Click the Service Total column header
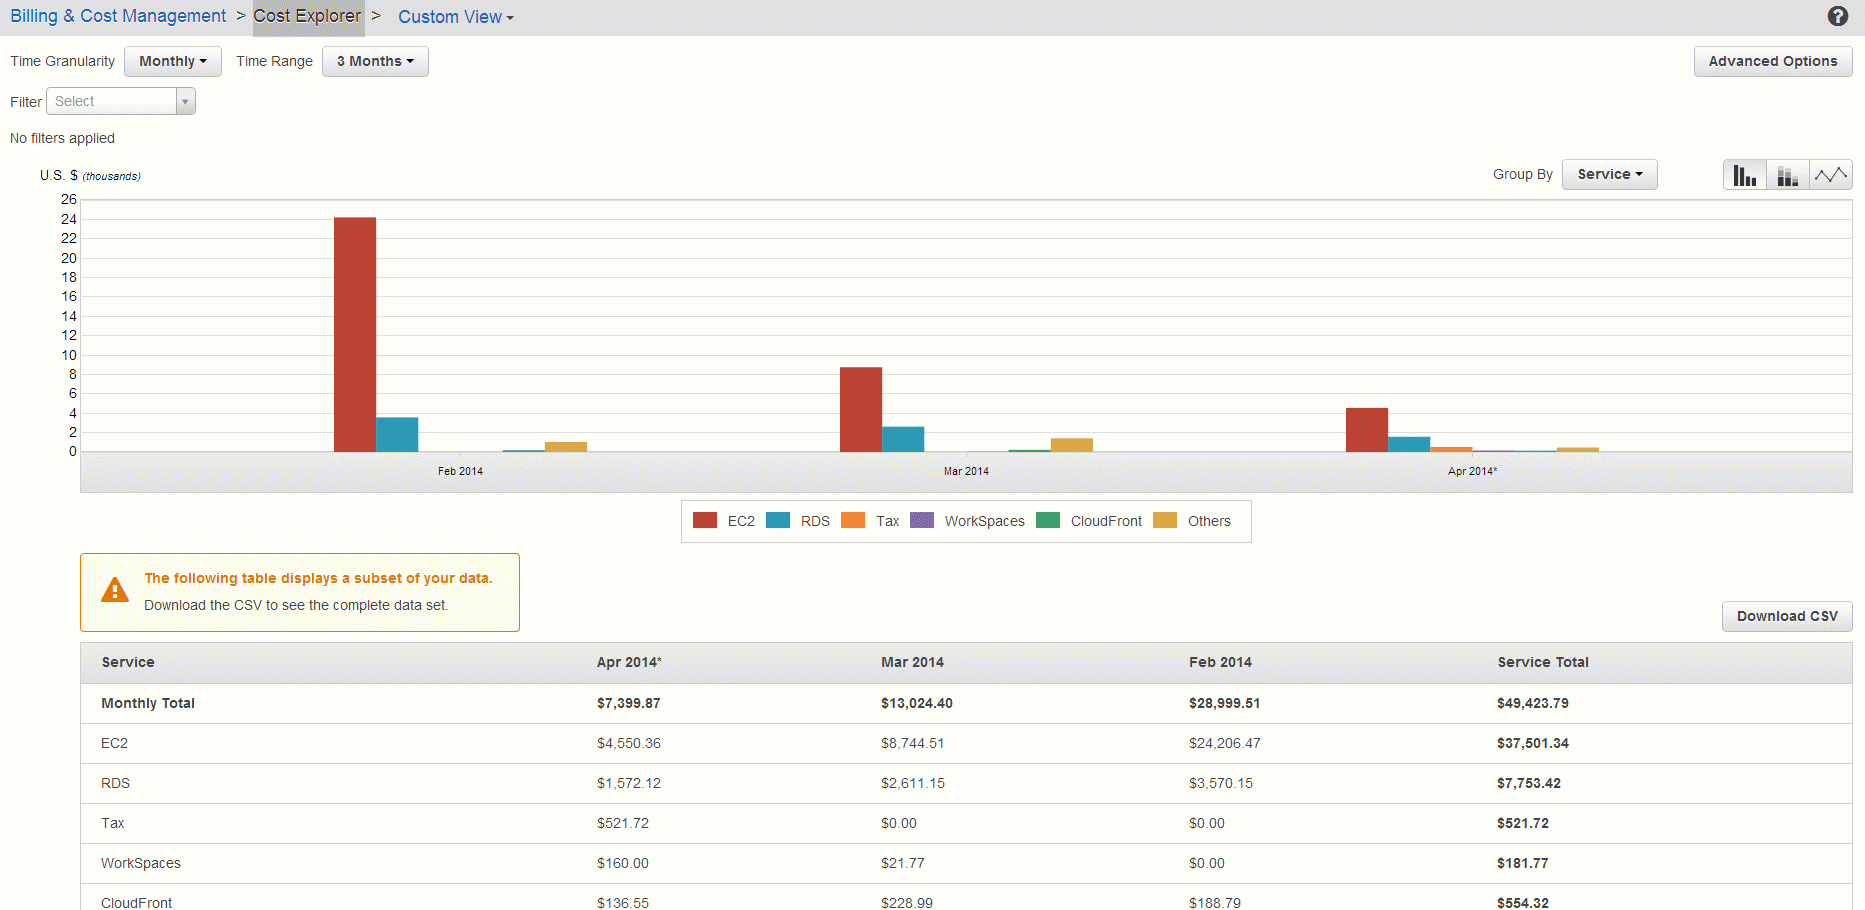This screenshot has height=910, width=1865. (1543, 662)
